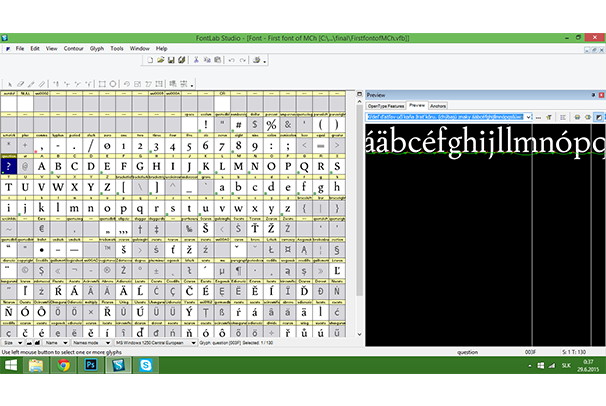Open the Contour menu
This screenshot has height=406, width=606.
pos(73,48)
